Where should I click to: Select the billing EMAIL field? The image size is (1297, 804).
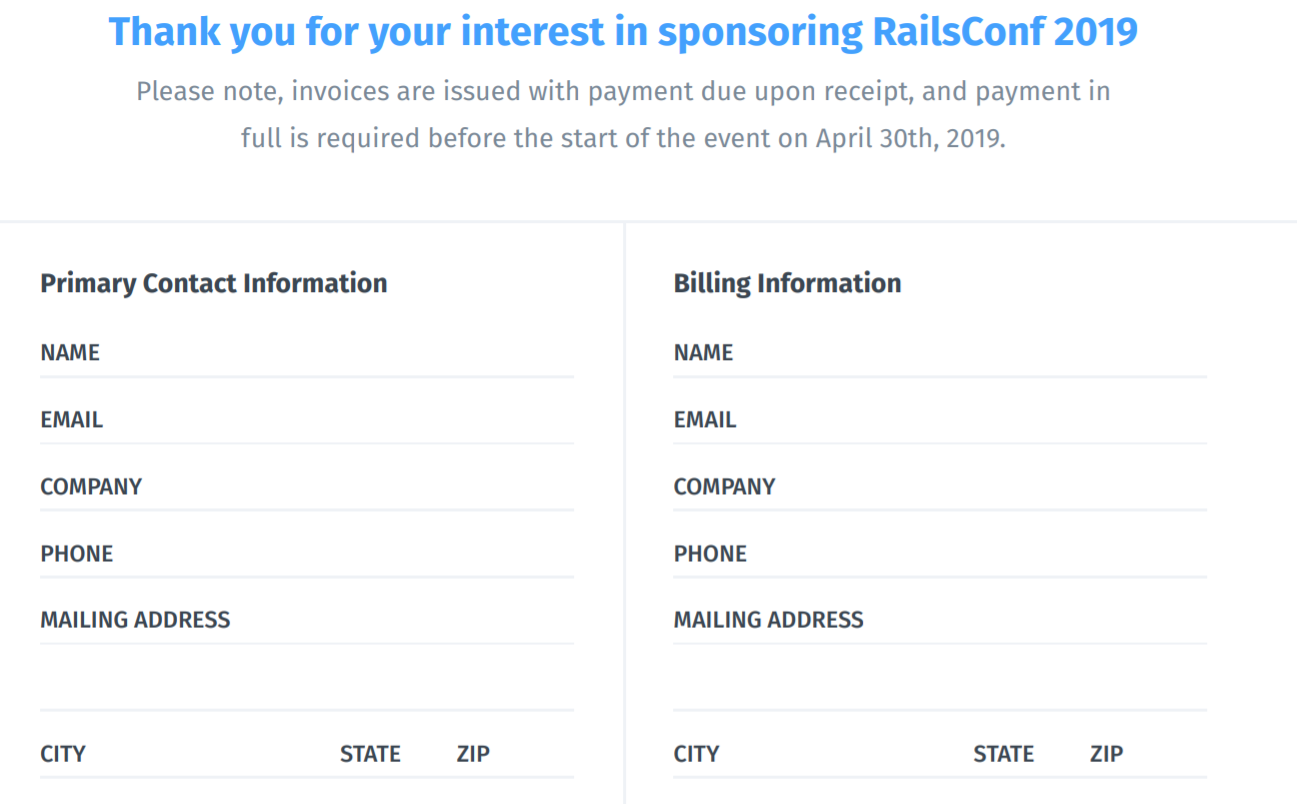click(970, 421)
